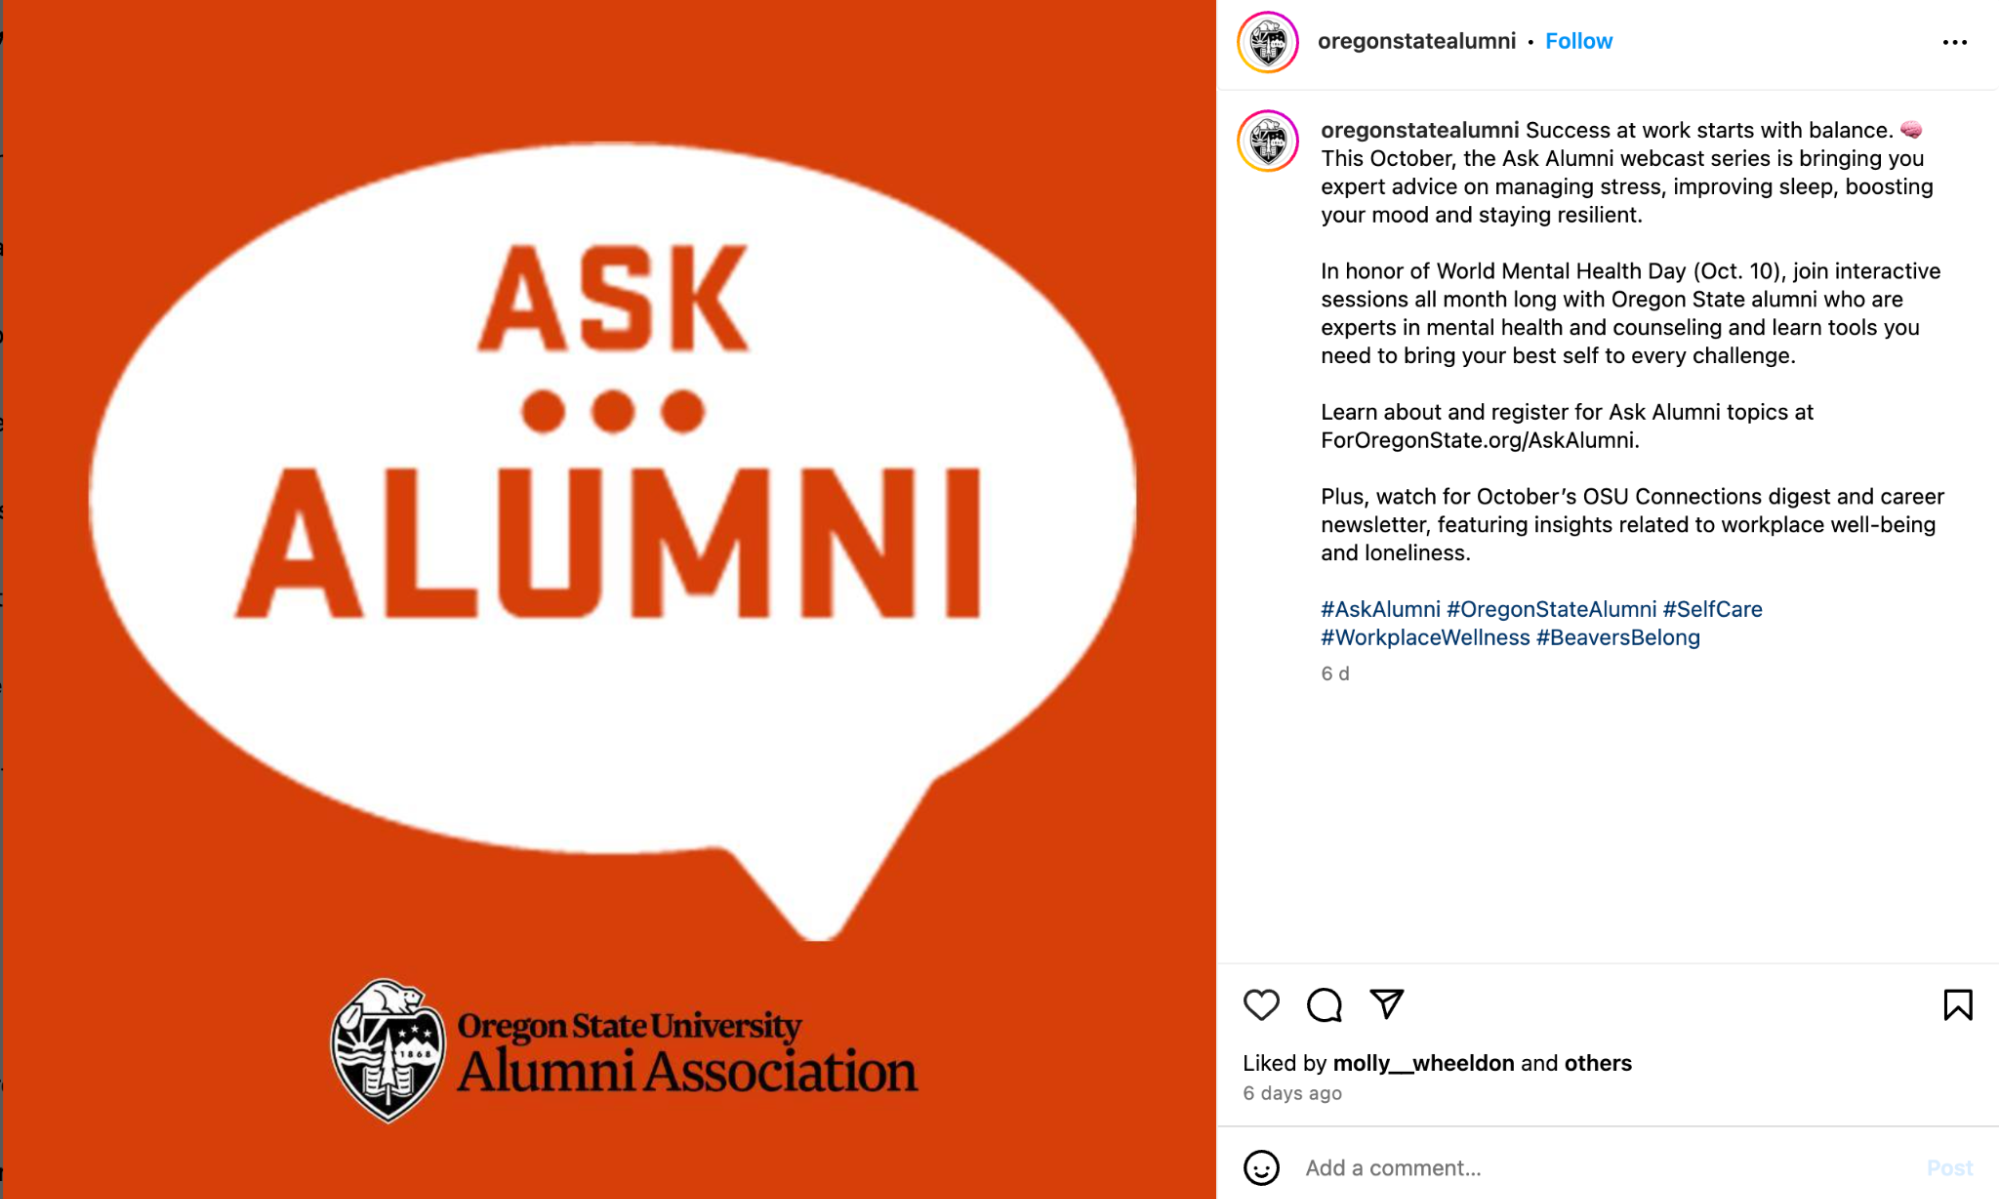Show the list of others who liked
Screen dimensions: 1999x1199
1597,1063
